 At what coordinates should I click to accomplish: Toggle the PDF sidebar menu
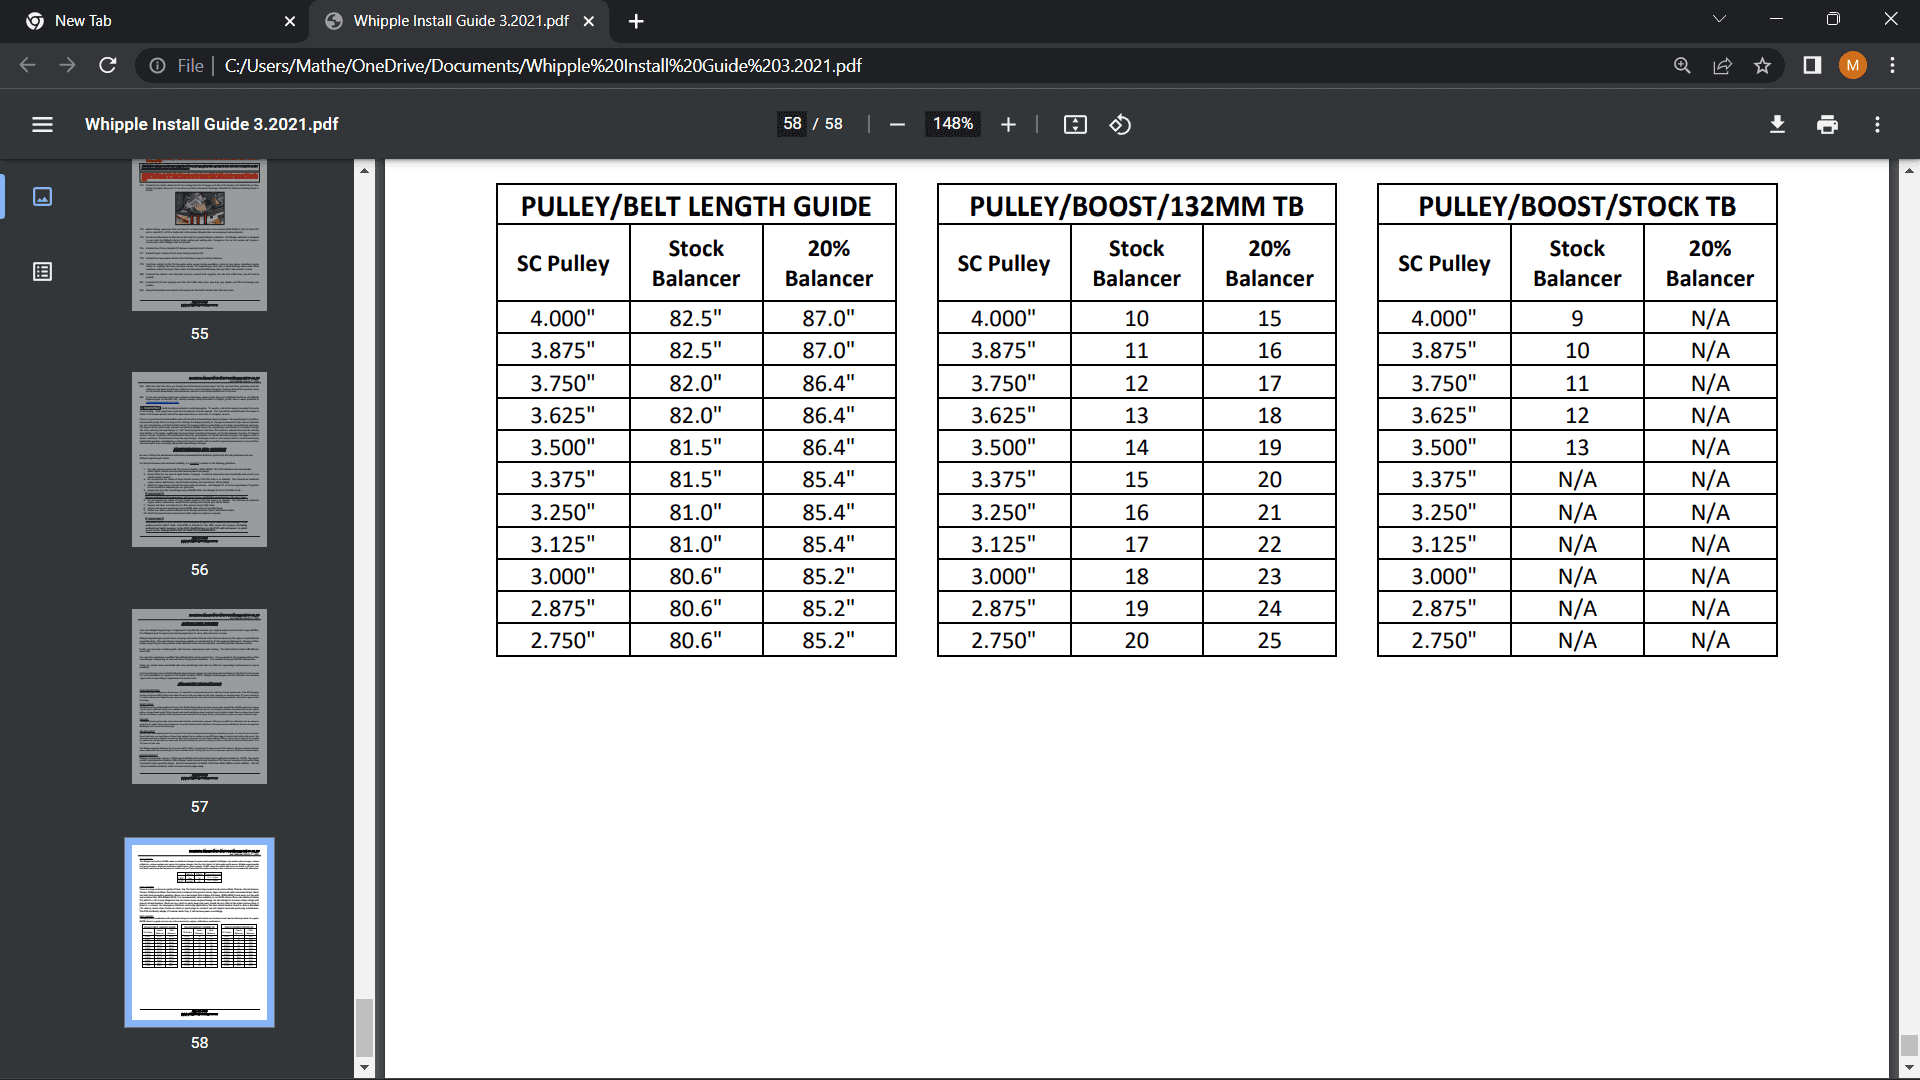42,124
